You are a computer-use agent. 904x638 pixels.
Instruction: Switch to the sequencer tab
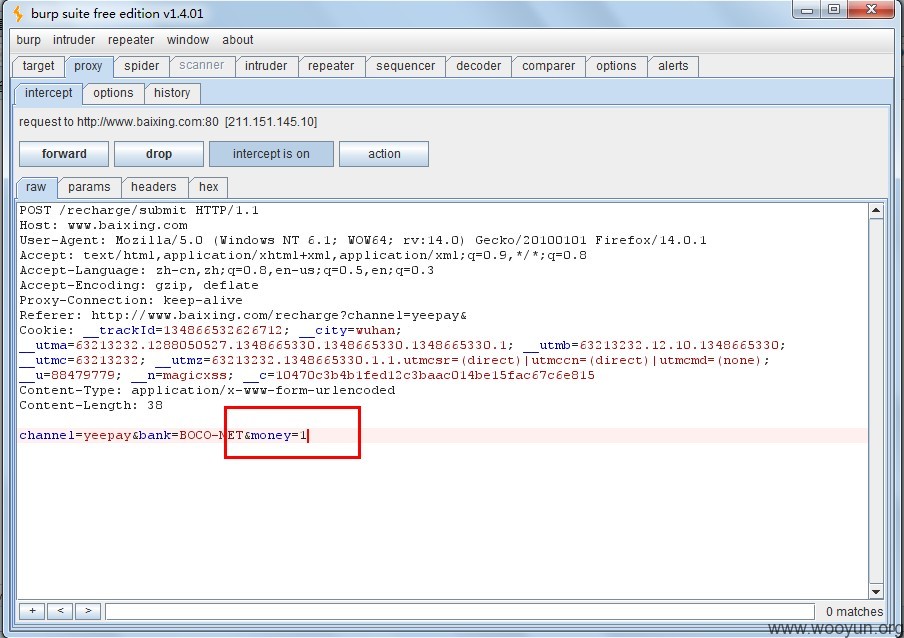pos(405,66)
